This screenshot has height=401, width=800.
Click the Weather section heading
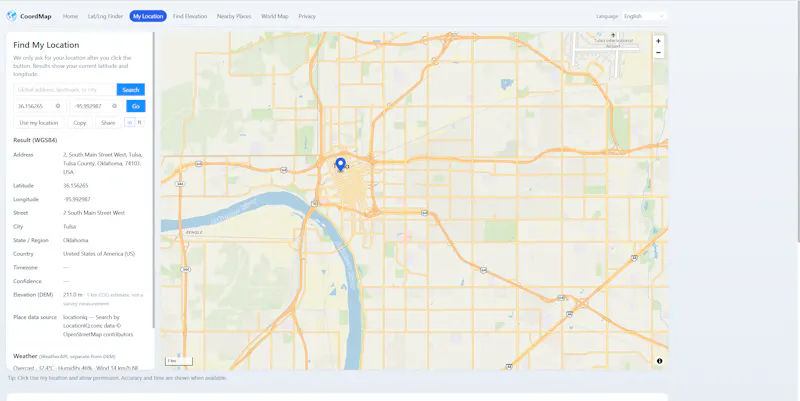(x=25, y=356)
